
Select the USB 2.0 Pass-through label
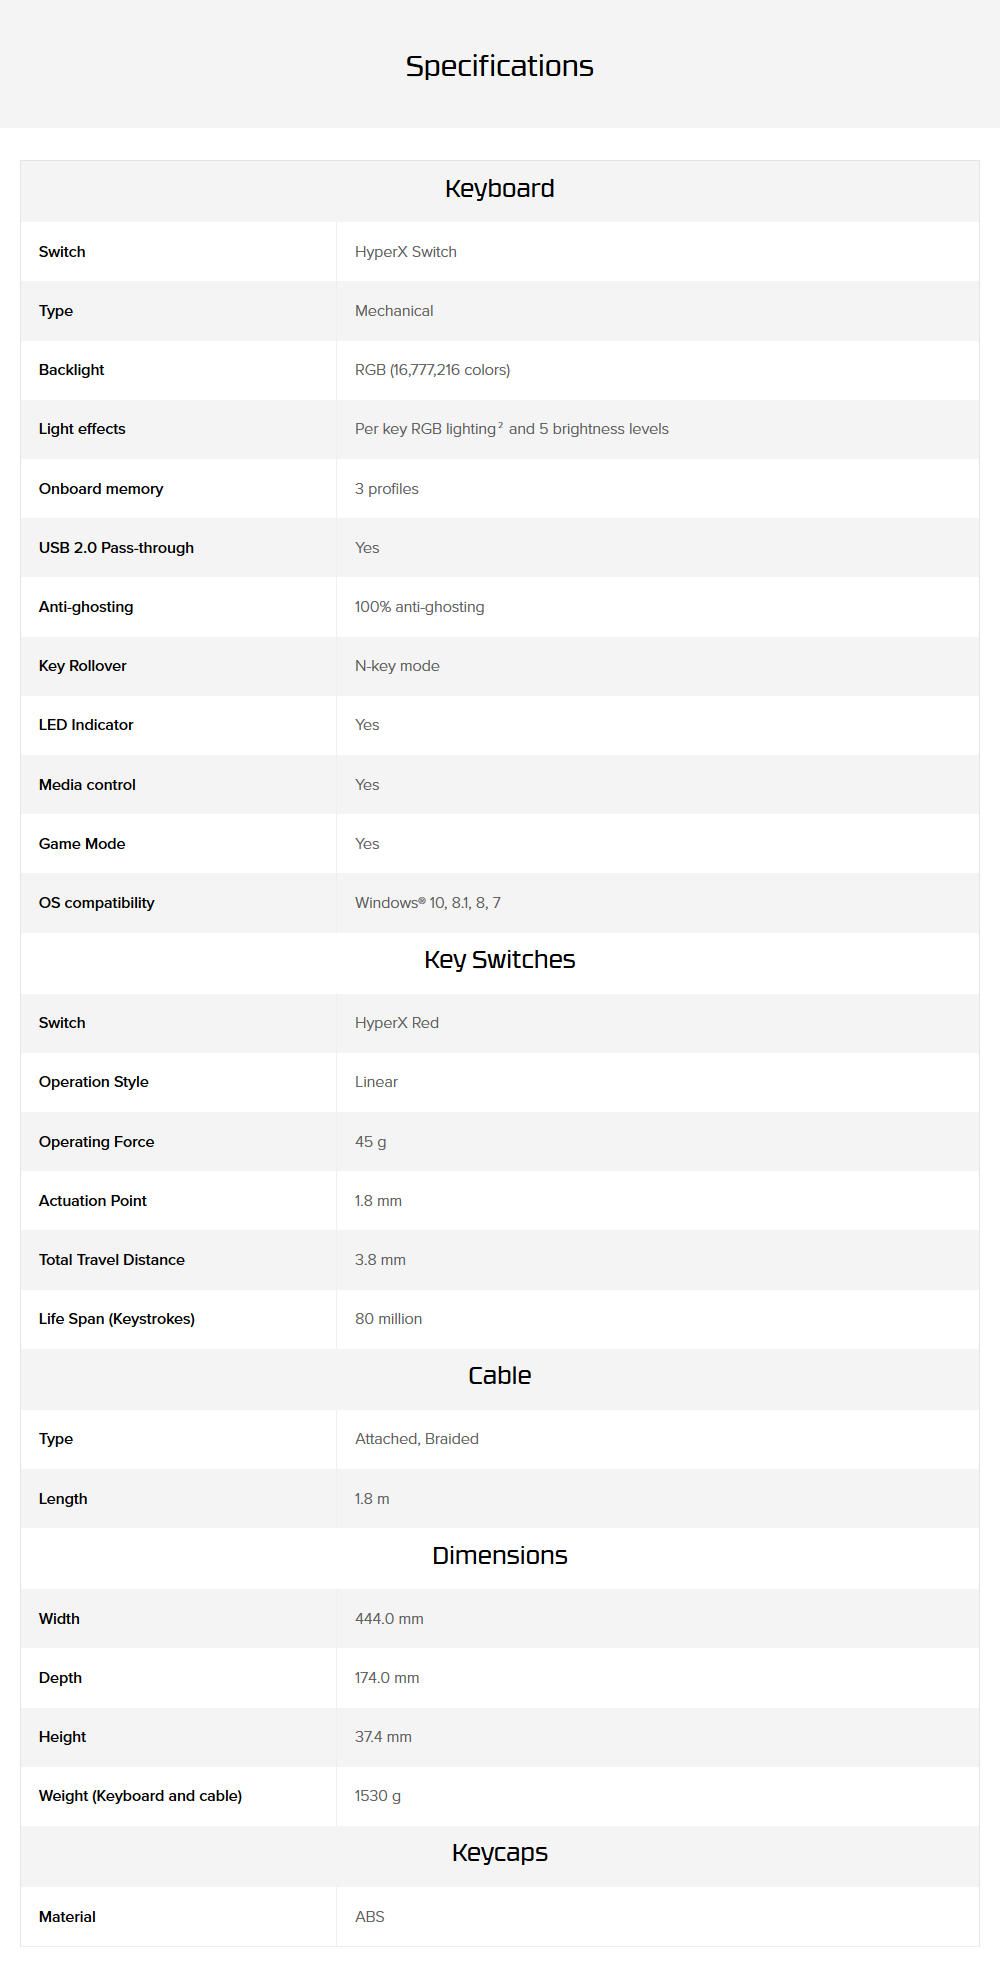point(116,548)
